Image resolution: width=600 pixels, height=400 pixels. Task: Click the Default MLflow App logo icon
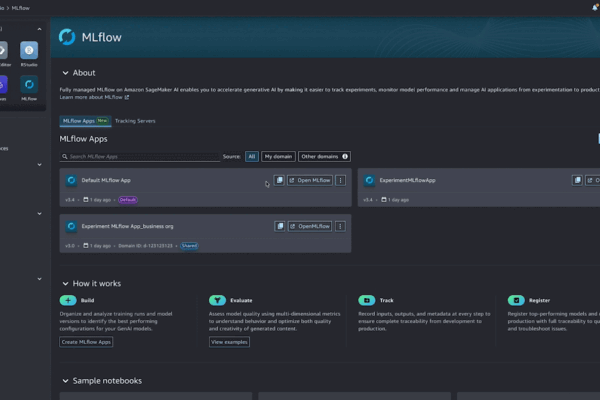click(x=71, y=180)
